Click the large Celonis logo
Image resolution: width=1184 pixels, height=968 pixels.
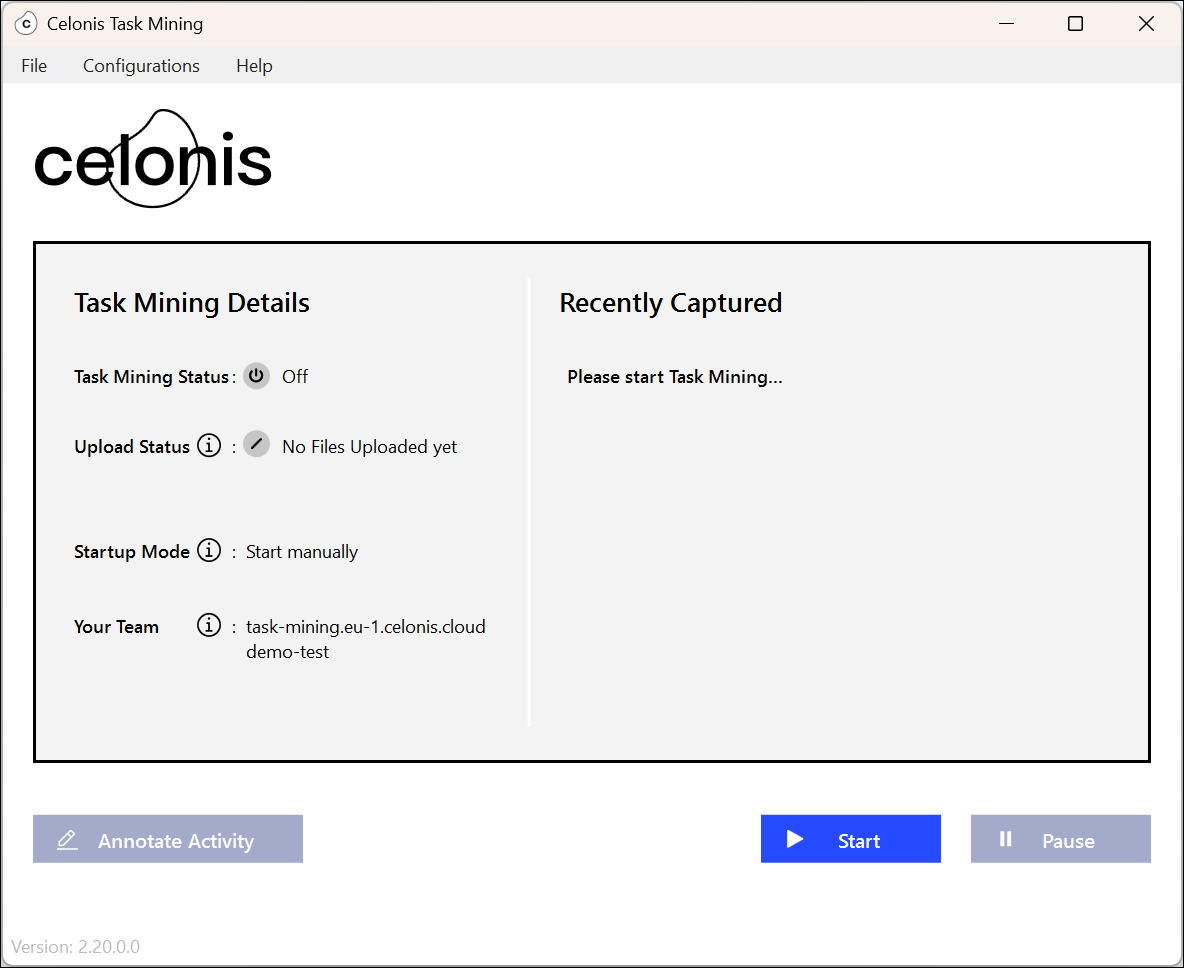point(153,161)
